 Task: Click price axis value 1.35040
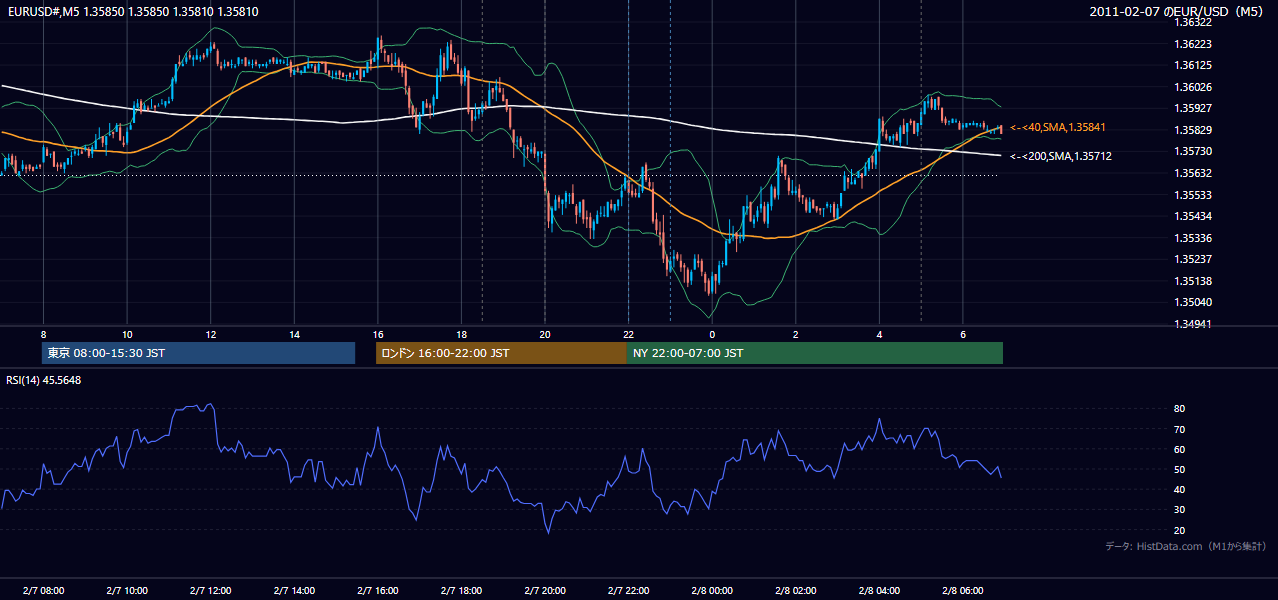coord(1195,302)
